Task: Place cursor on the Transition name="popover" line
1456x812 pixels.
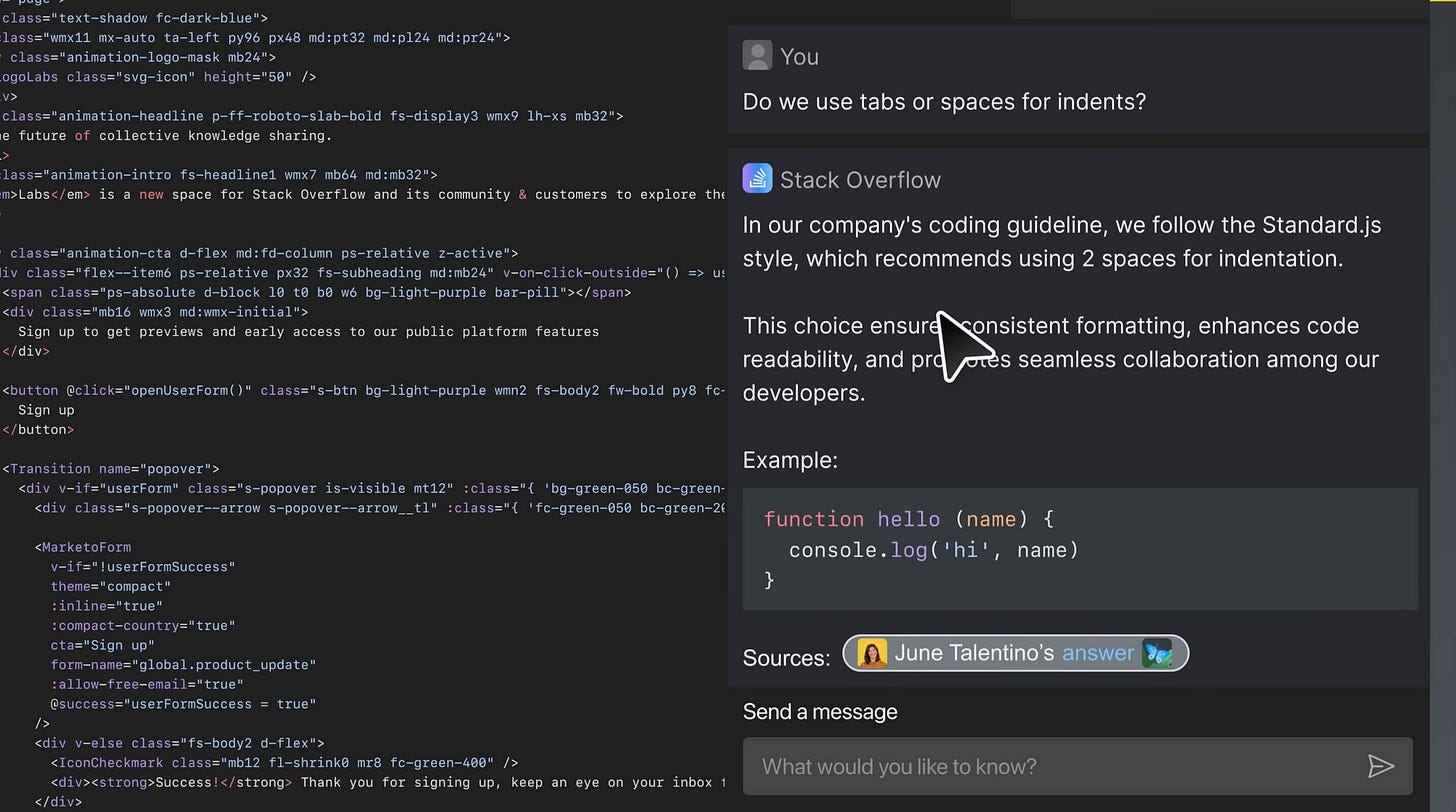Action: [112, 469]
